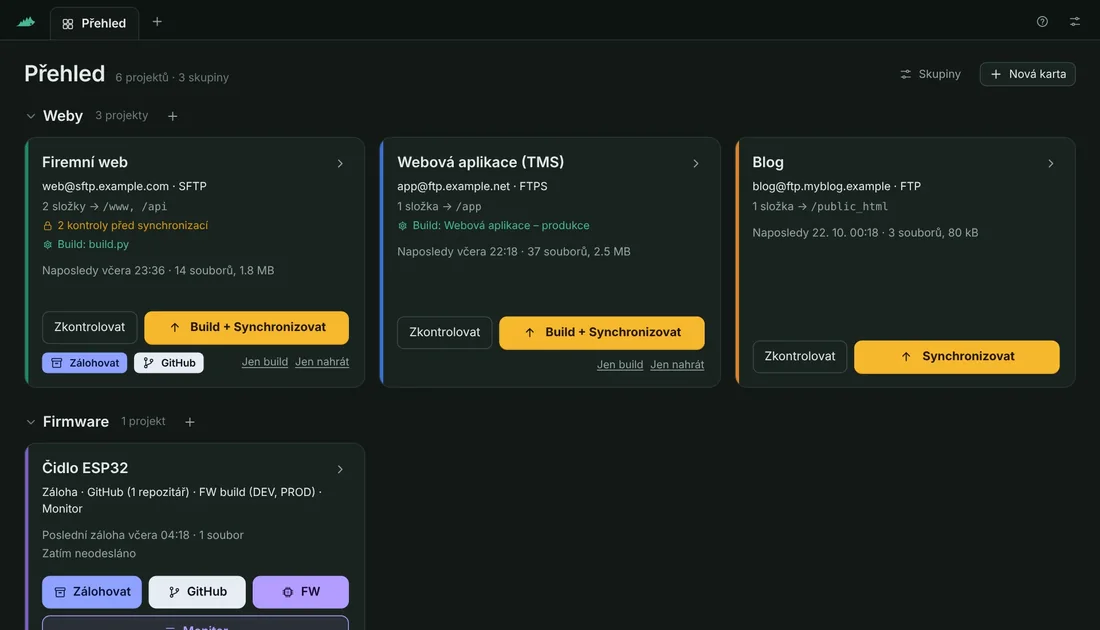Switch to the Přehled tab
Image resolution: width=1100 pixels, height=630 pixels.
[94, 23]
